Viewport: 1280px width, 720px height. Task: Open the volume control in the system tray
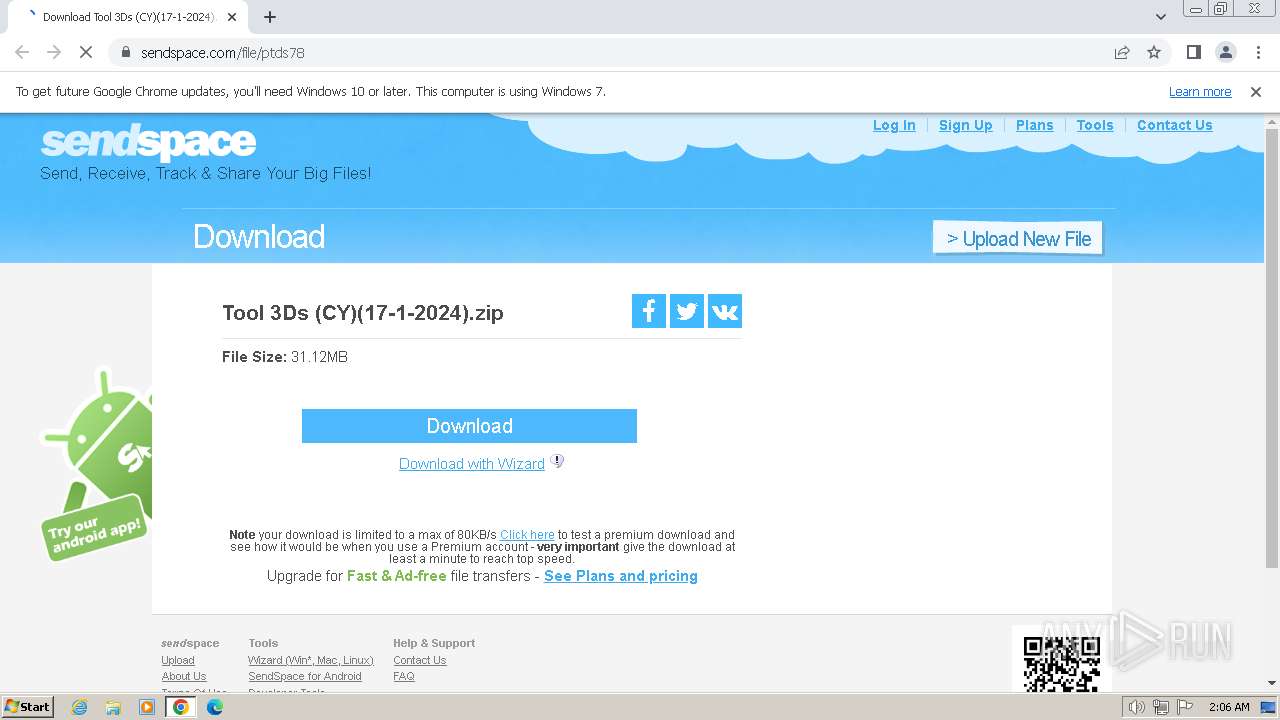[1137, 707]
